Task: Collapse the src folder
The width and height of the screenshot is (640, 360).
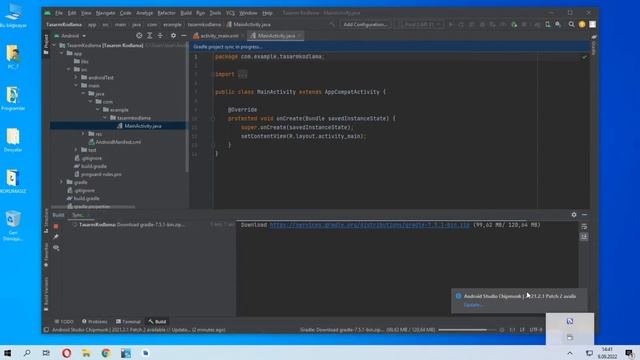Action: pyautogui.click(x=69, y=69)
